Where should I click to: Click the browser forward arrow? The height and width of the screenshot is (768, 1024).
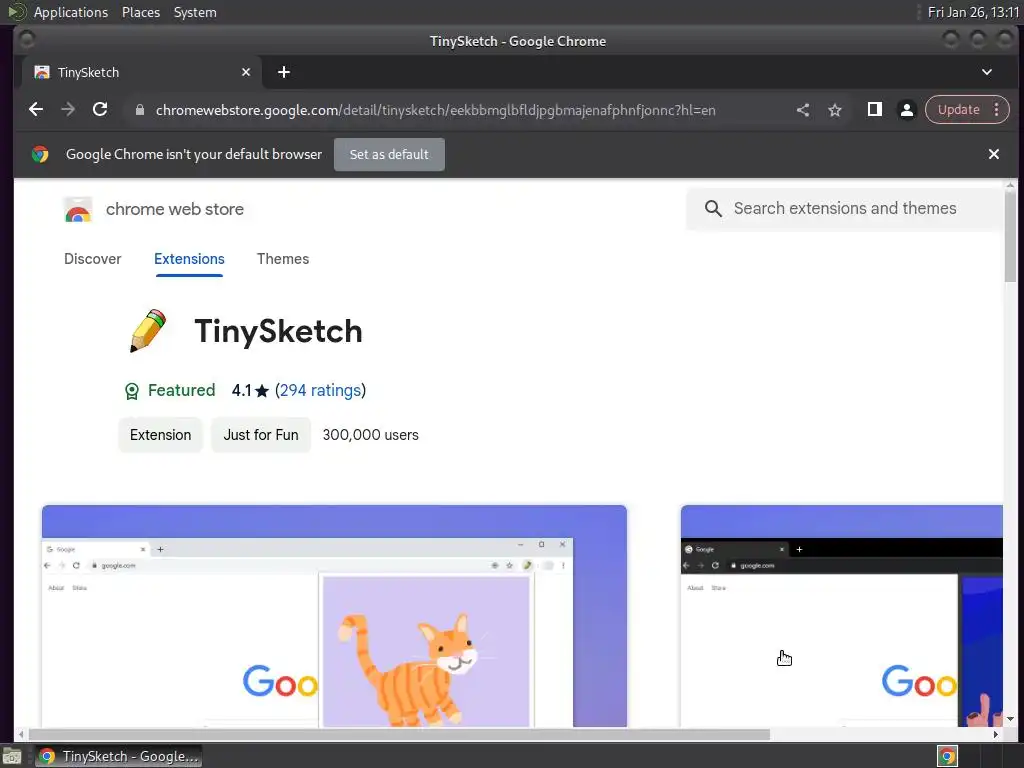pos(68,110)
